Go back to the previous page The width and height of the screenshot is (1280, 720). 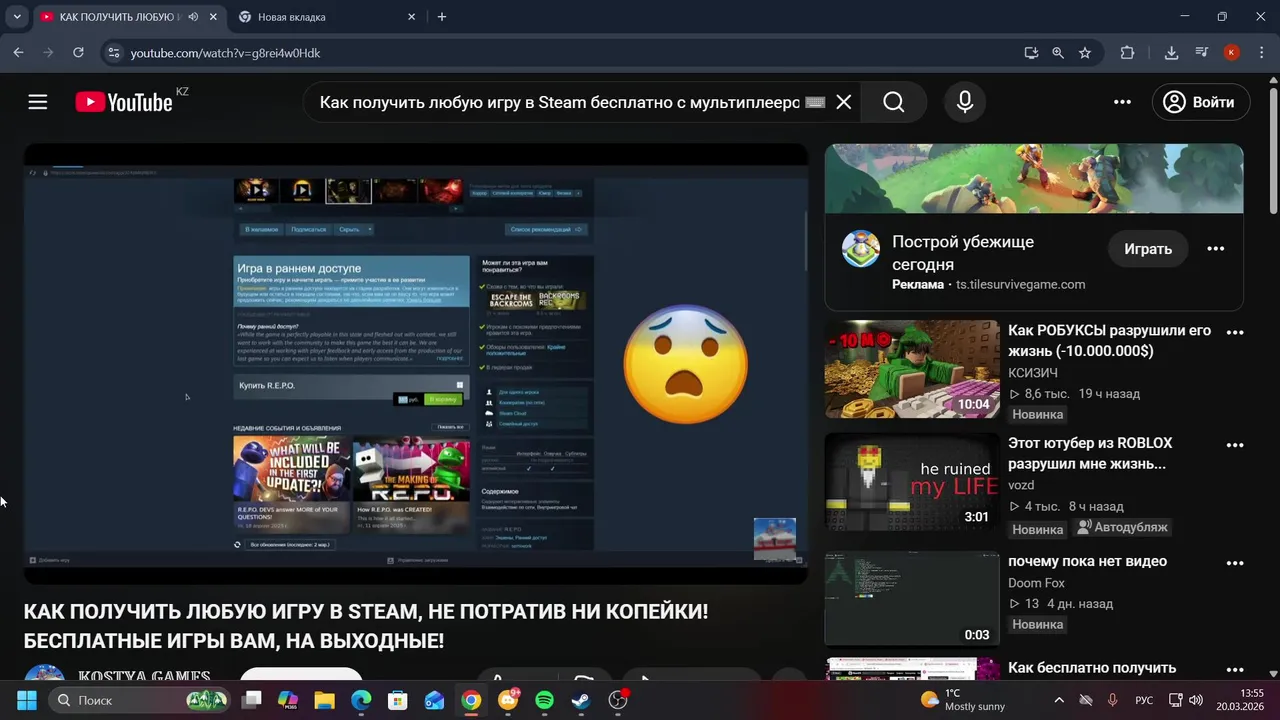tap(18, 53)
